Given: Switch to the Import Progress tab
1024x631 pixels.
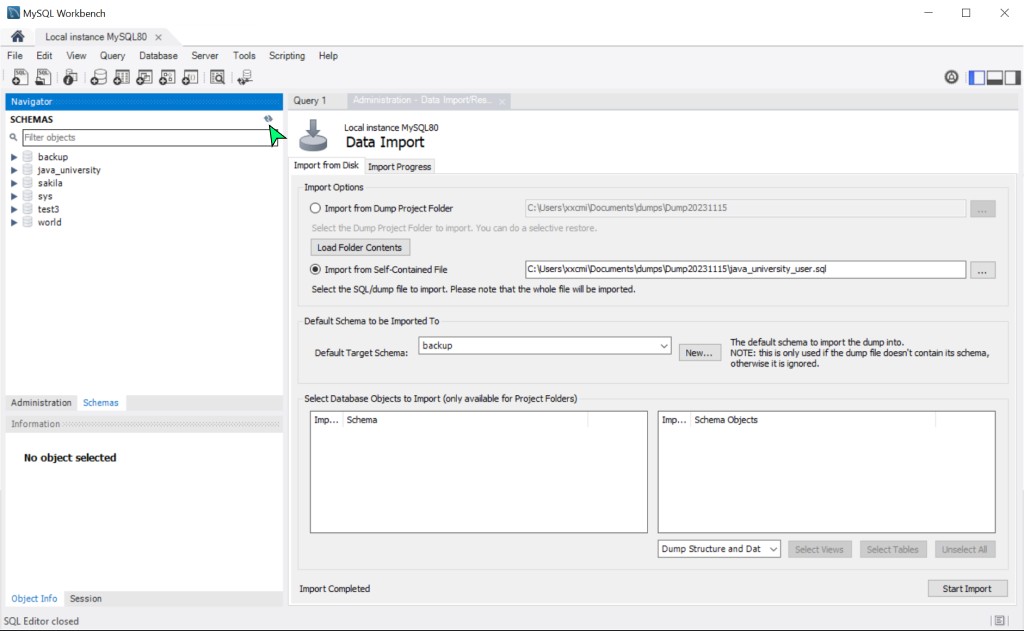Looking at the screenshot, I should pyautogui.click(x=399, y=167).
